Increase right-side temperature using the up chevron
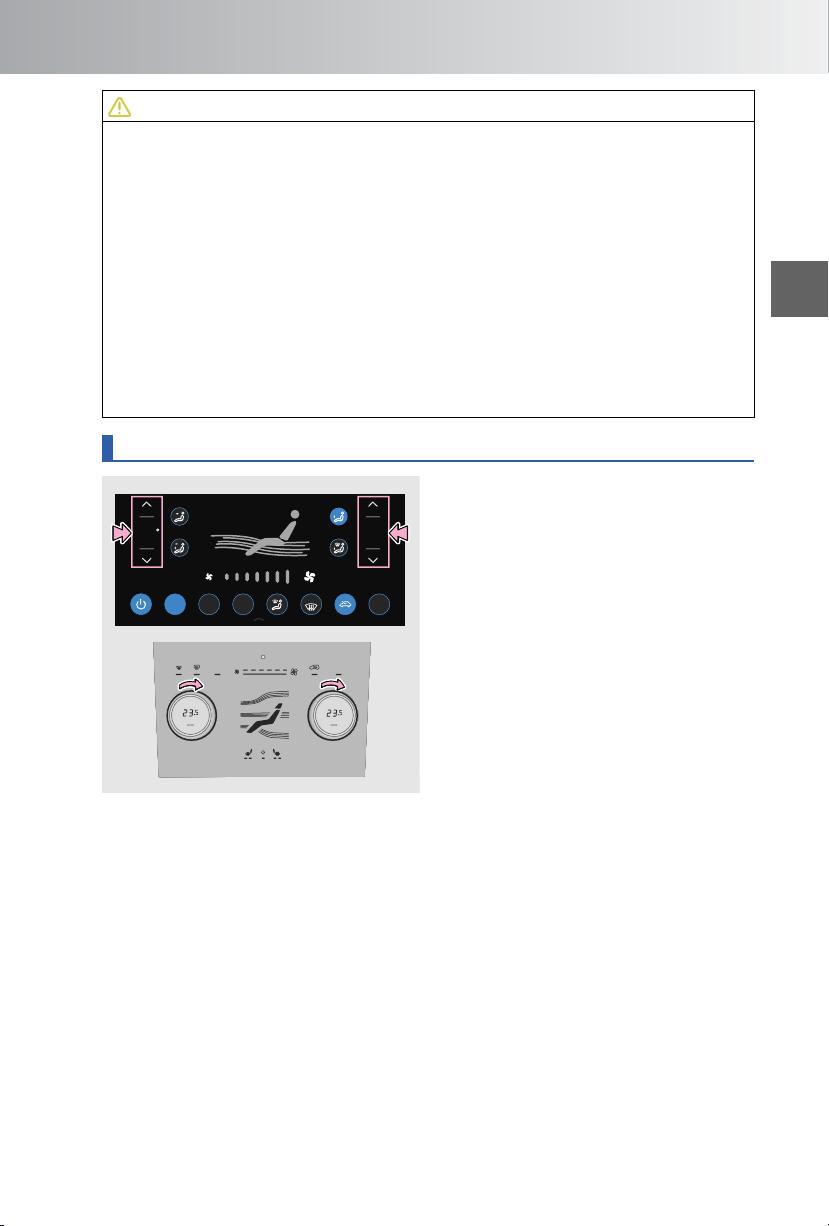 373,504
